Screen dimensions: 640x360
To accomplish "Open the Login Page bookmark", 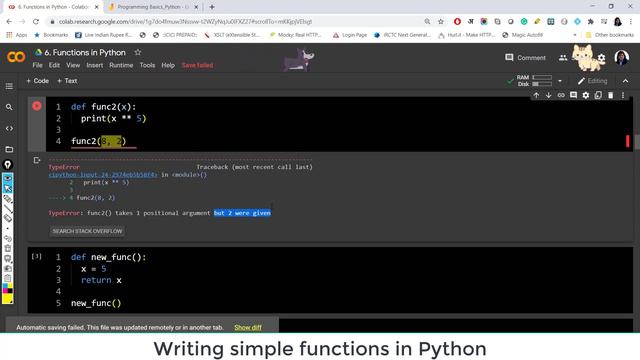I will 350,35.
